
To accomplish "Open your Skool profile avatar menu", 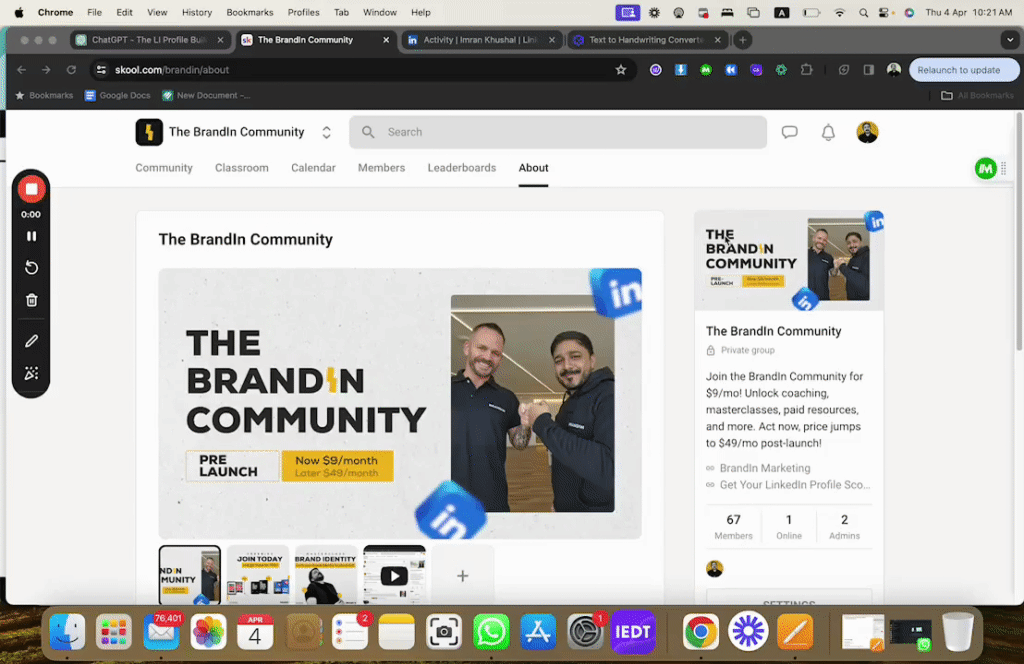I will 866,131.
